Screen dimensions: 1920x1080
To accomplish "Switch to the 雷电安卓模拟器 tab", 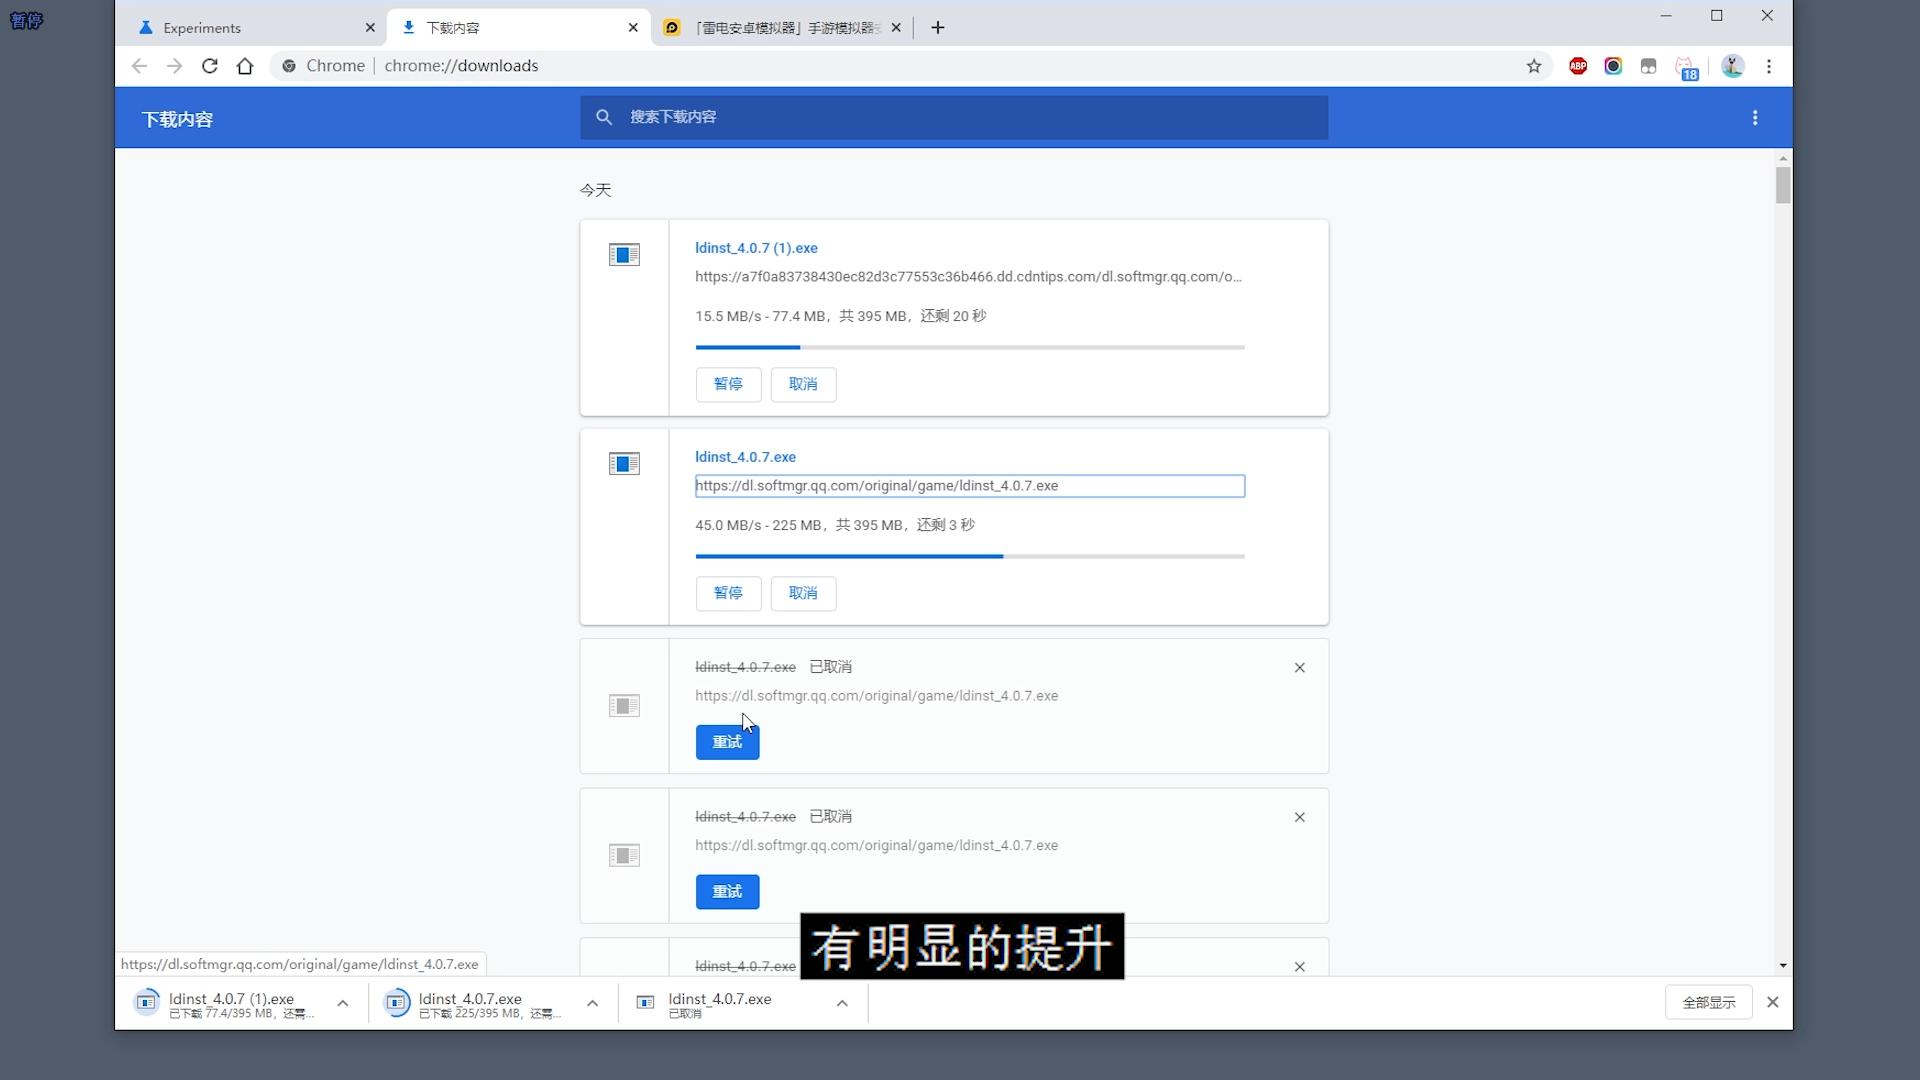I will pyautogui.click(x=780, y=27).
